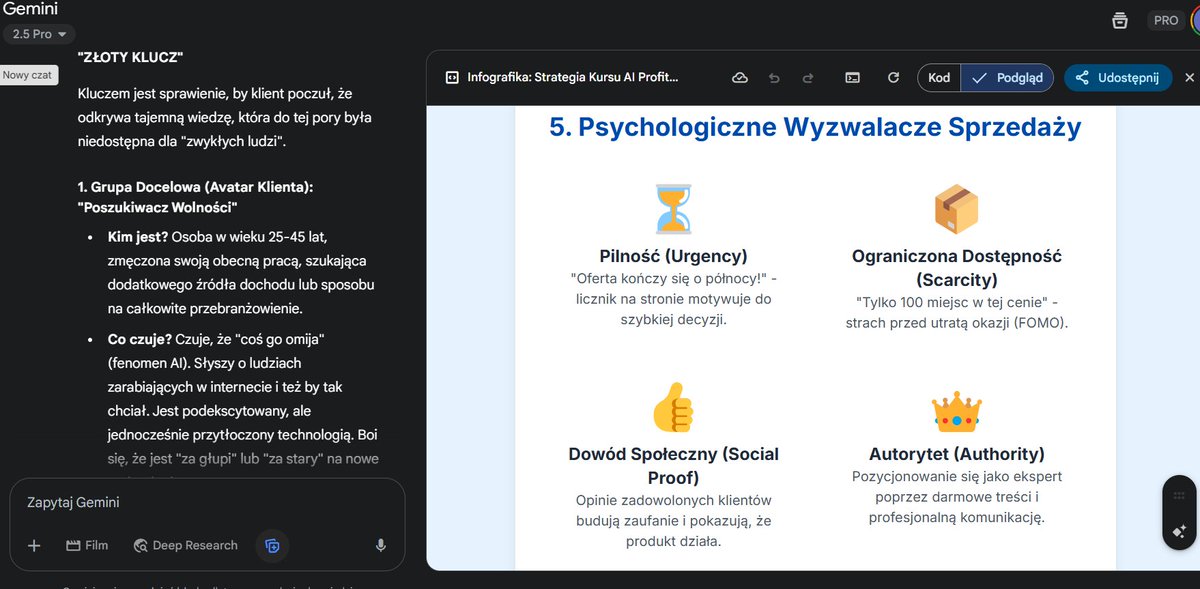The width and height of the screenshot is (1200, 589).
Task: Click the text 'Opinie zadowolonych klientów'
Action: coord(672,500)
